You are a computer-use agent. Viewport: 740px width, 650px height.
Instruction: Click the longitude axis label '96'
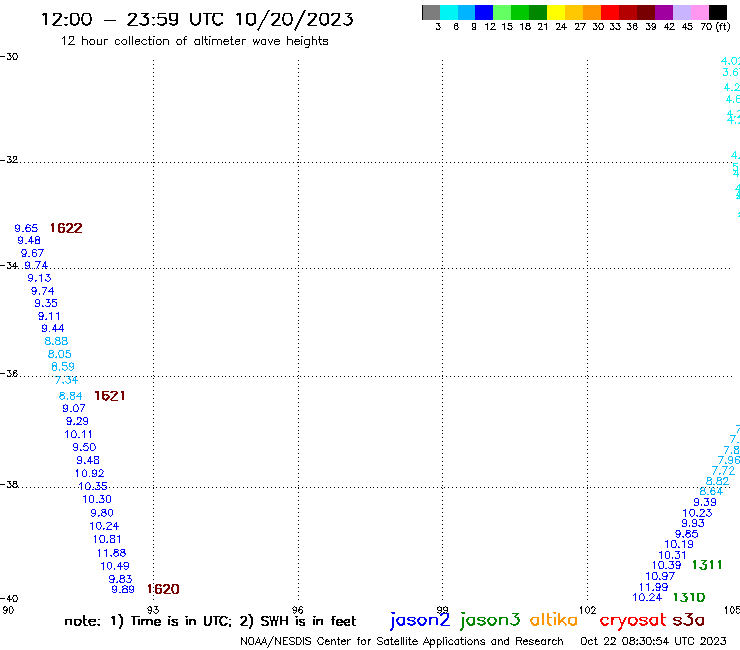click(x=297, y=610)
